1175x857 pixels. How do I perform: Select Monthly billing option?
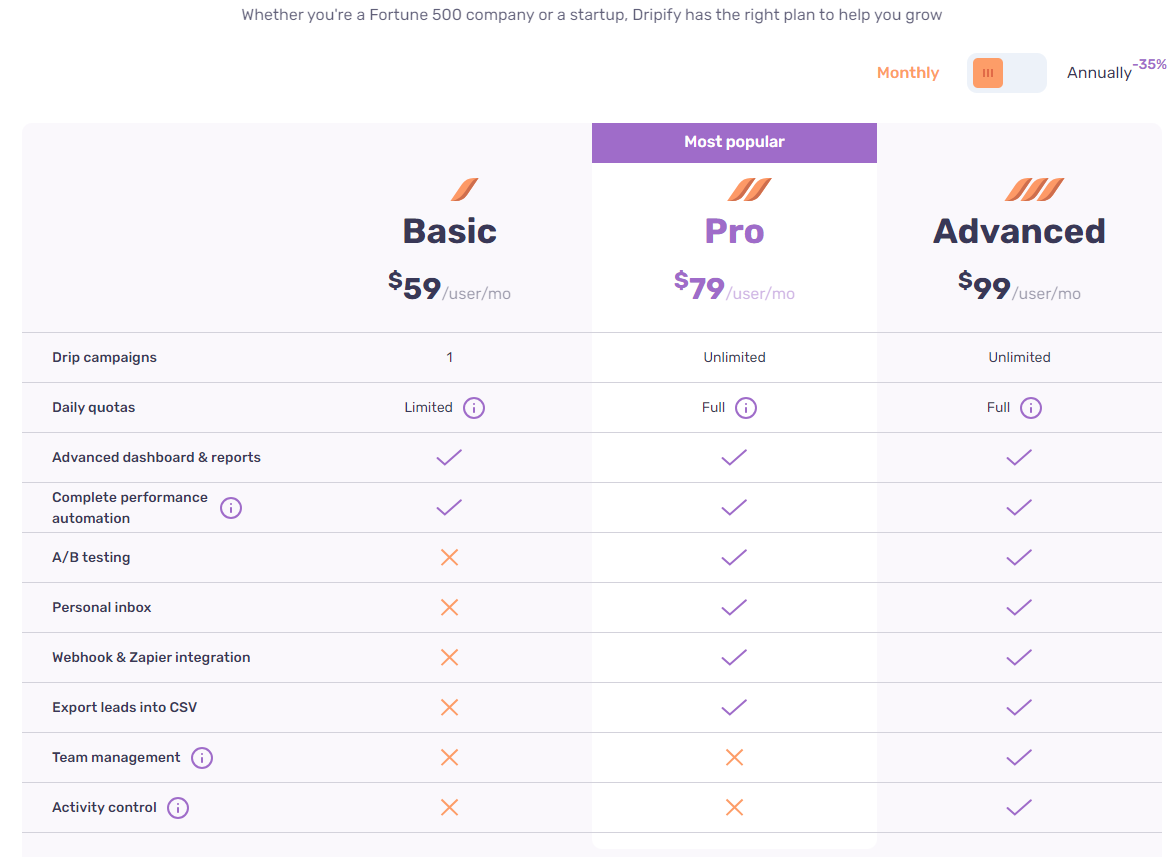(x=907, y=72)
